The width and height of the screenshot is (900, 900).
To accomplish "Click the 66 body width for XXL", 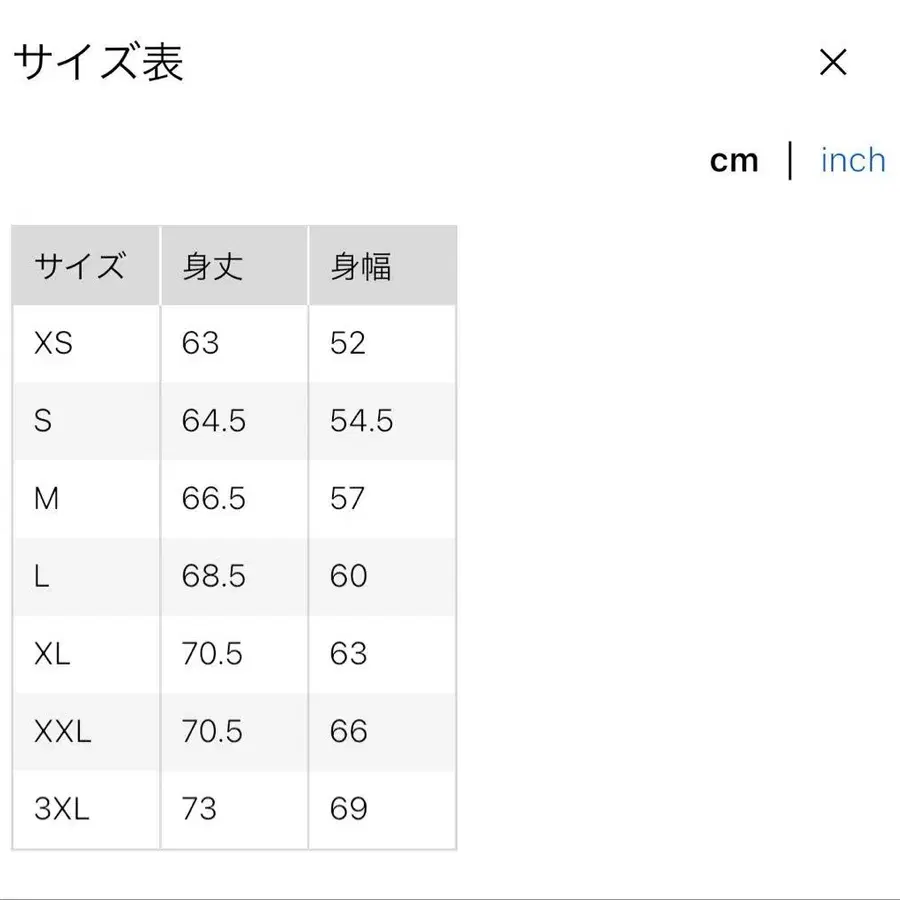I will coord(345,732).
